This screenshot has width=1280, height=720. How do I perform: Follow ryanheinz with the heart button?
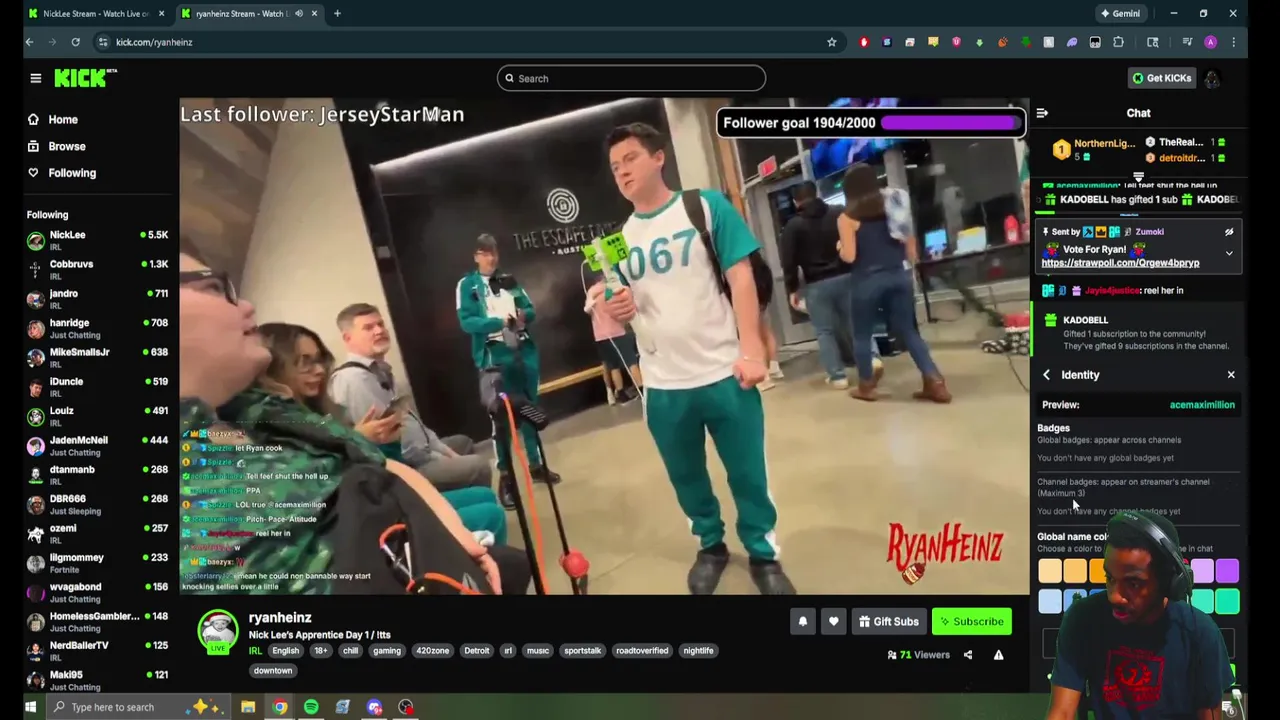tap(833, 622)
